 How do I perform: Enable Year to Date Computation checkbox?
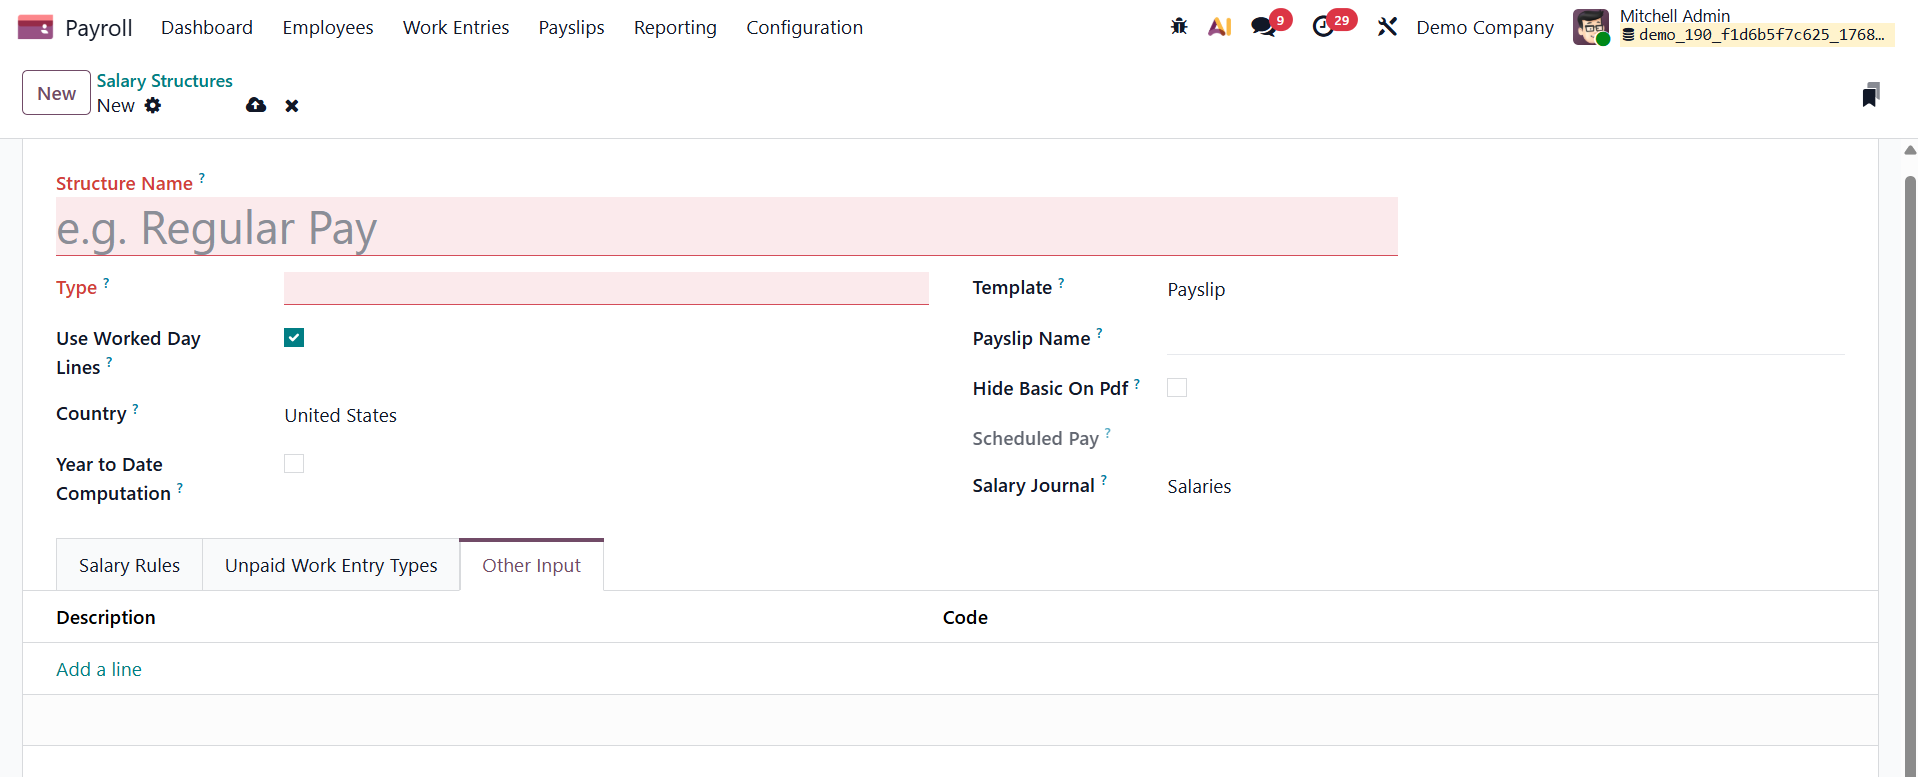(x=294, y=464)
